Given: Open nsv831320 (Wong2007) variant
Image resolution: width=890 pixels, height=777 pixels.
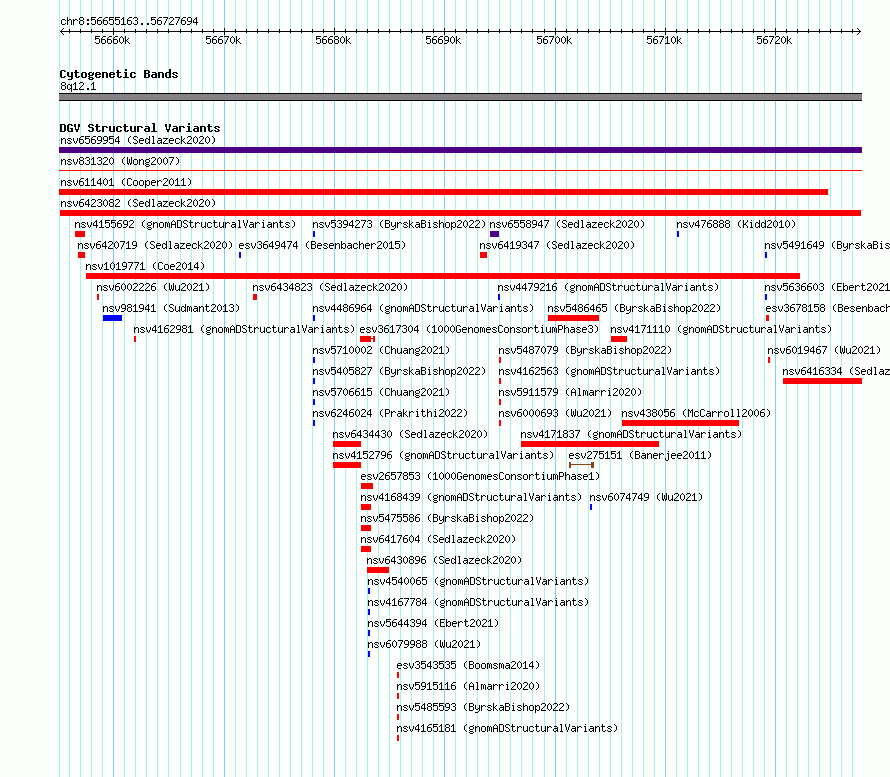Looking at the screenshot, I should point(120,161).
